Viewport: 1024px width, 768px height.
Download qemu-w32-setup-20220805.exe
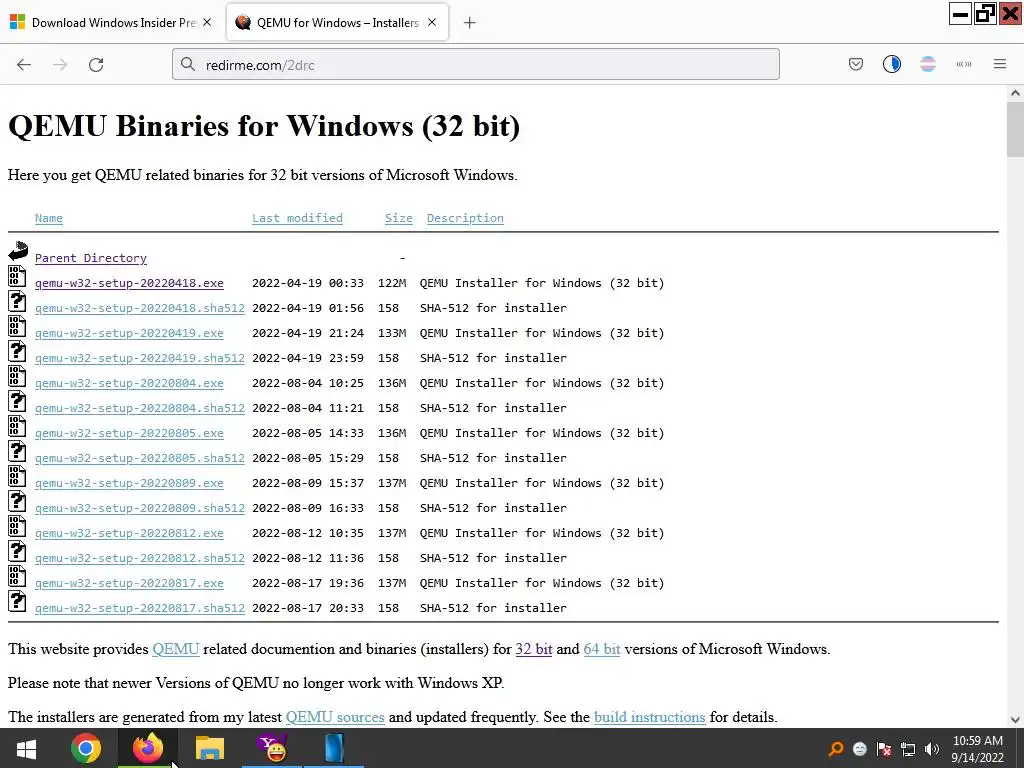click(x=129, y=434)
